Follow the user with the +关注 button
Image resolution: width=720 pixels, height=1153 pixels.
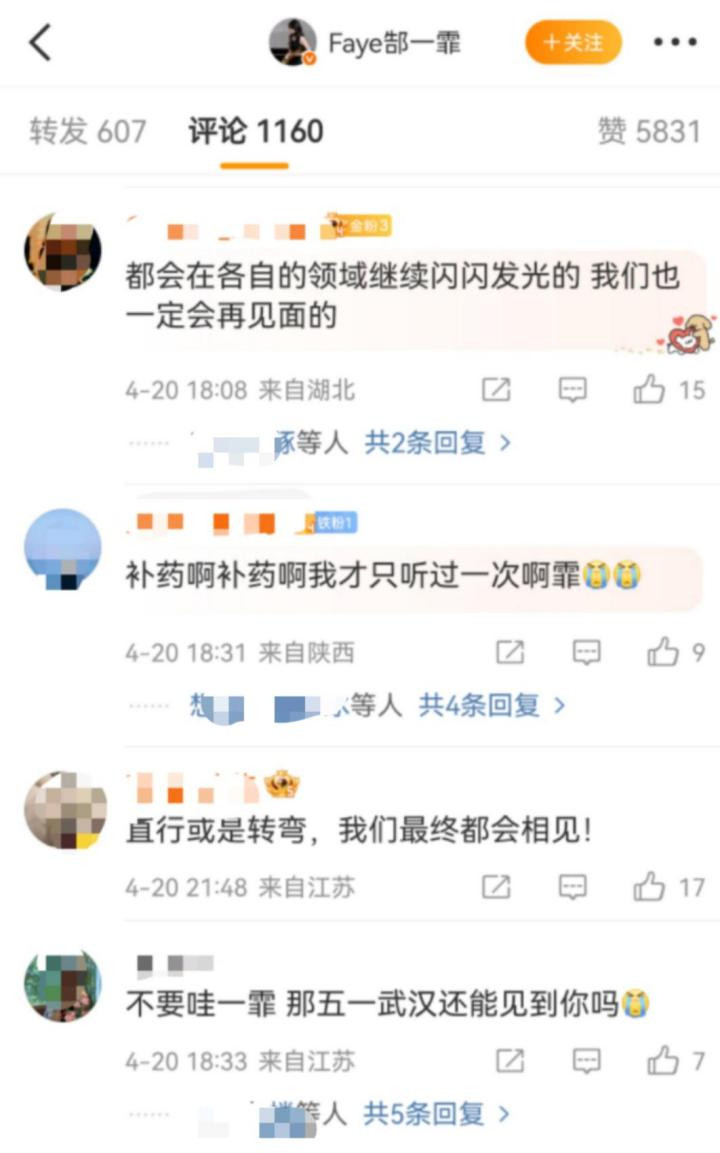pos(573,43)
